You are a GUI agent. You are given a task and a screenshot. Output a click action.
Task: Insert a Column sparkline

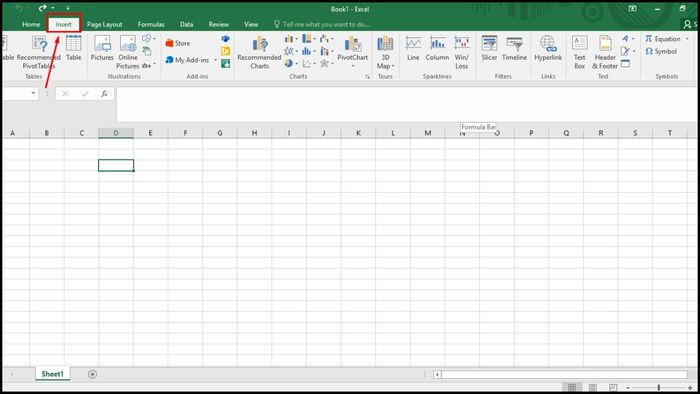pyautogui.click(x=437, y=48)
